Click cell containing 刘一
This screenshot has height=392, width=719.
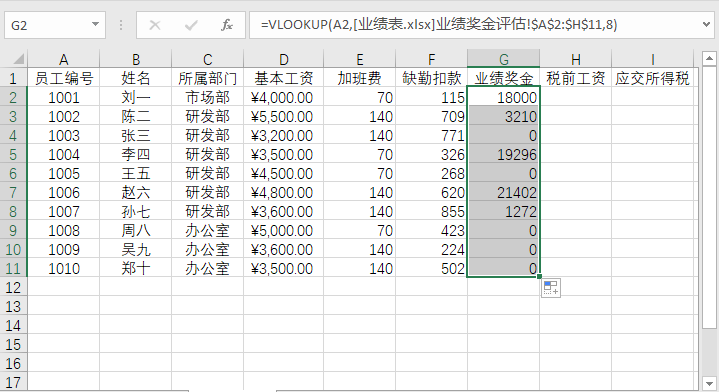click(136, 97)
